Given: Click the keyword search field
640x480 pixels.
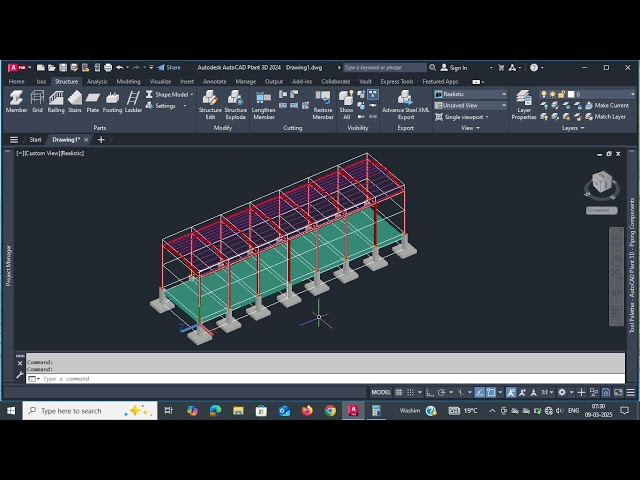Looking at the screenshot, I should (384, 67).
